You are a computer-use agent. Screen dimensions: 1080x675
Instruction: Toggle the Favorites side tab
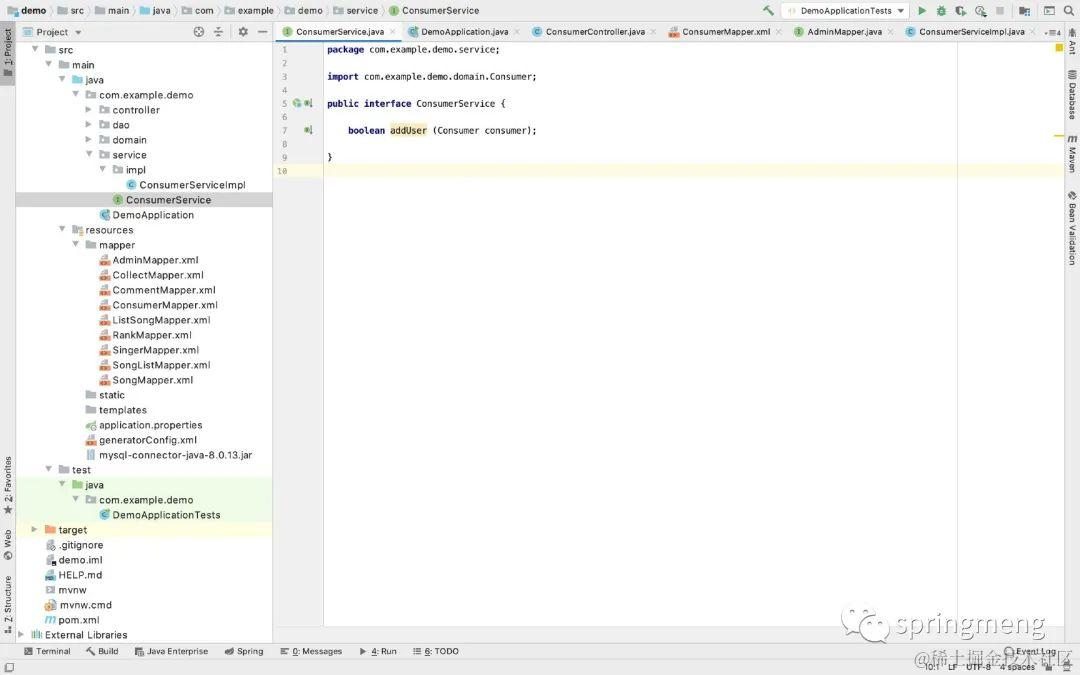pyautogui.click(x=8, y=486)
